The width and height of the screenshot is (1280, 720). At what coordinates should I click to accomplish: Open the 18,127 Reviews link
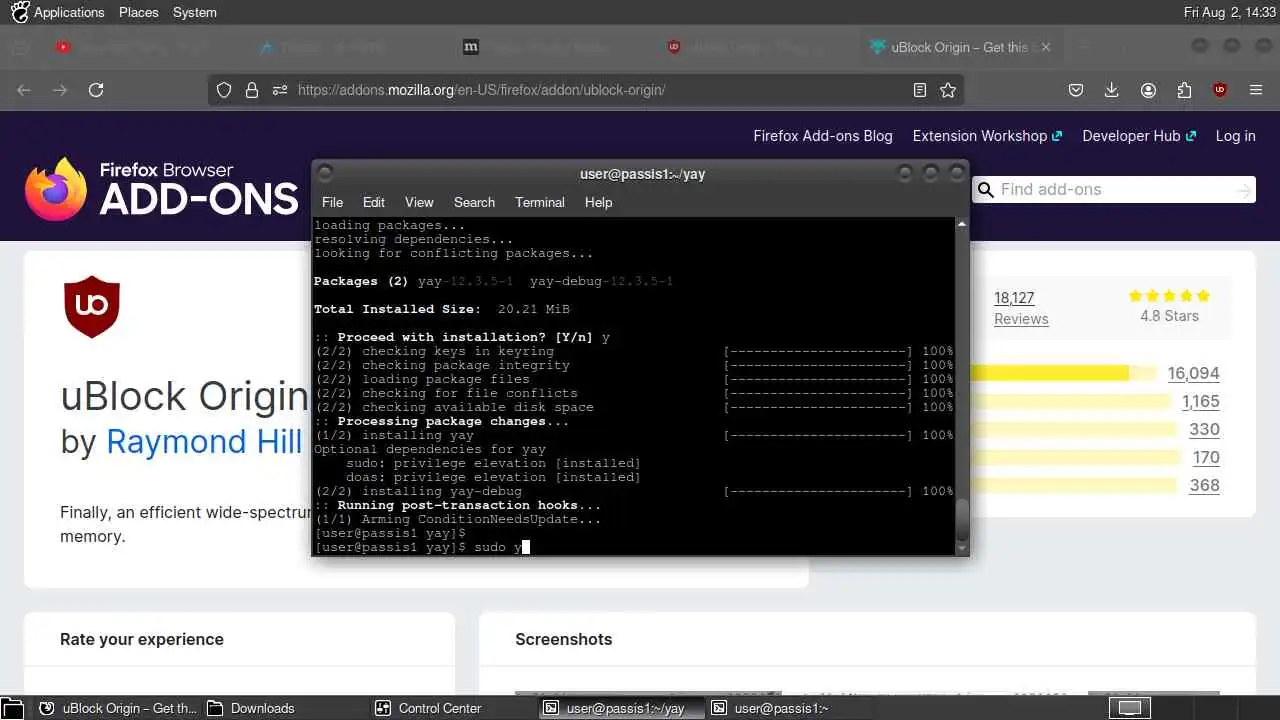coord(1021,308)
